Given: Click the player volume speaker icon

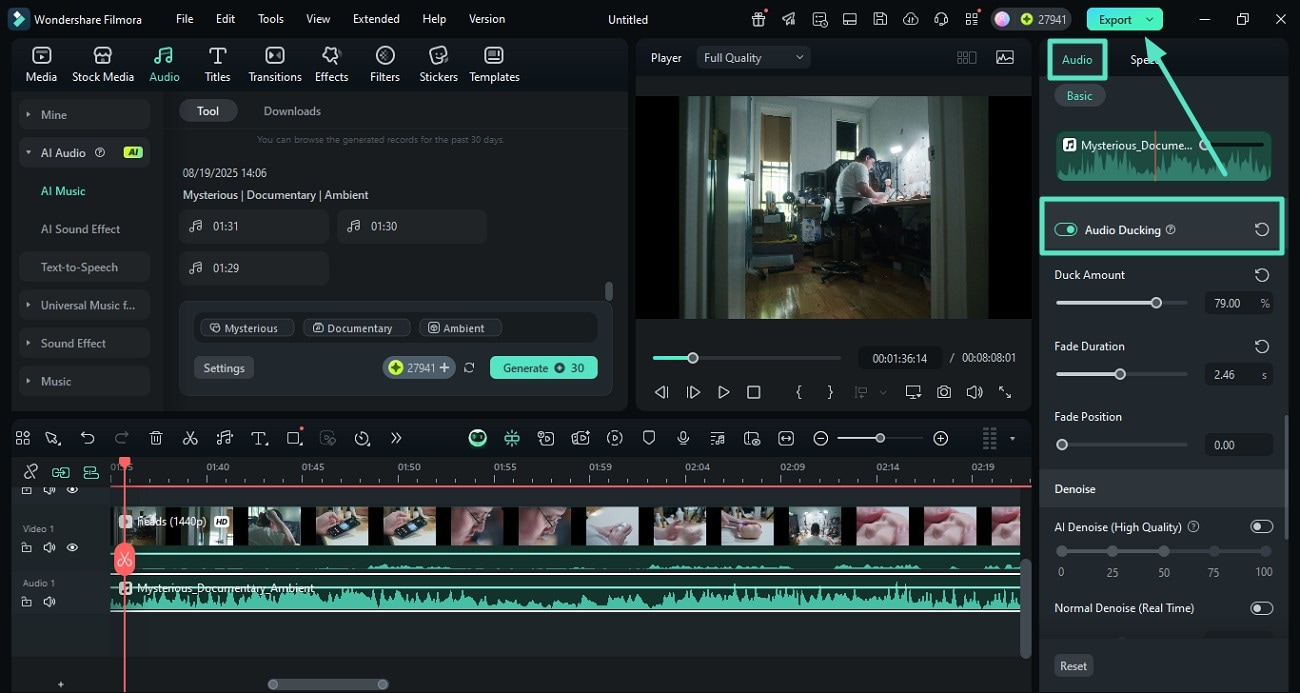Looking at the screenshot, I should pos(974,393).
